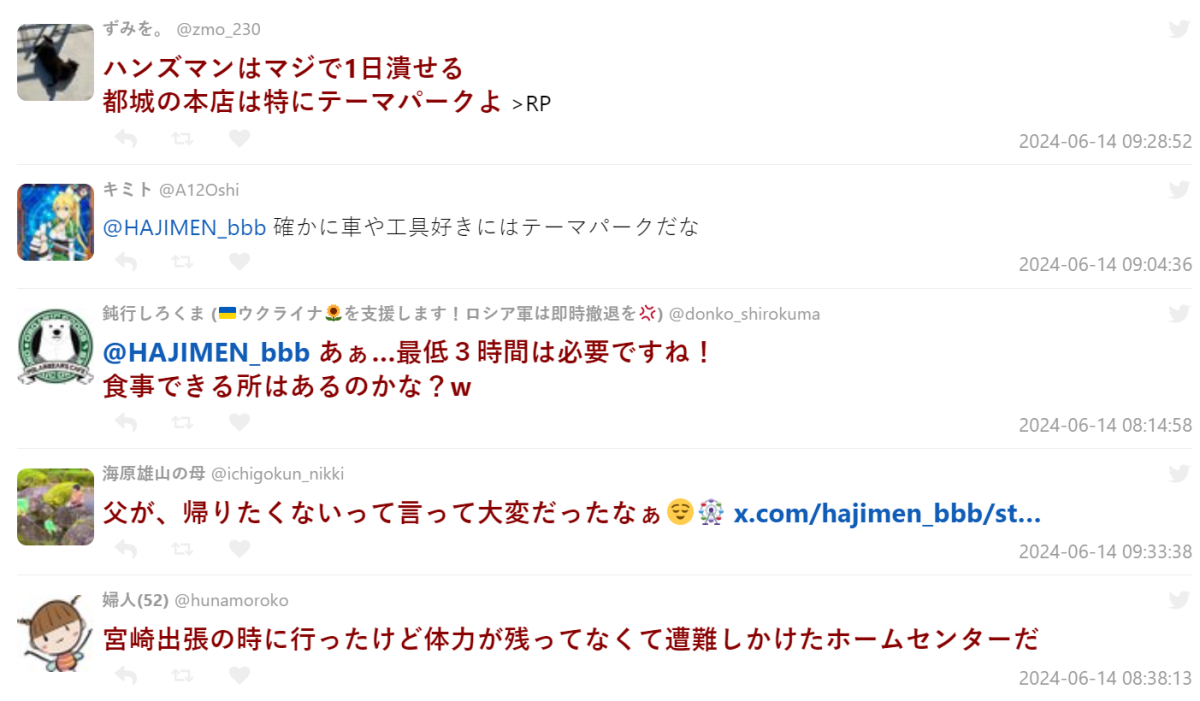Screen dimensions: 1200x701
Task: Retweet the tweet by @zmo_230
Action: pyautogui.click(x=183, y=138)
